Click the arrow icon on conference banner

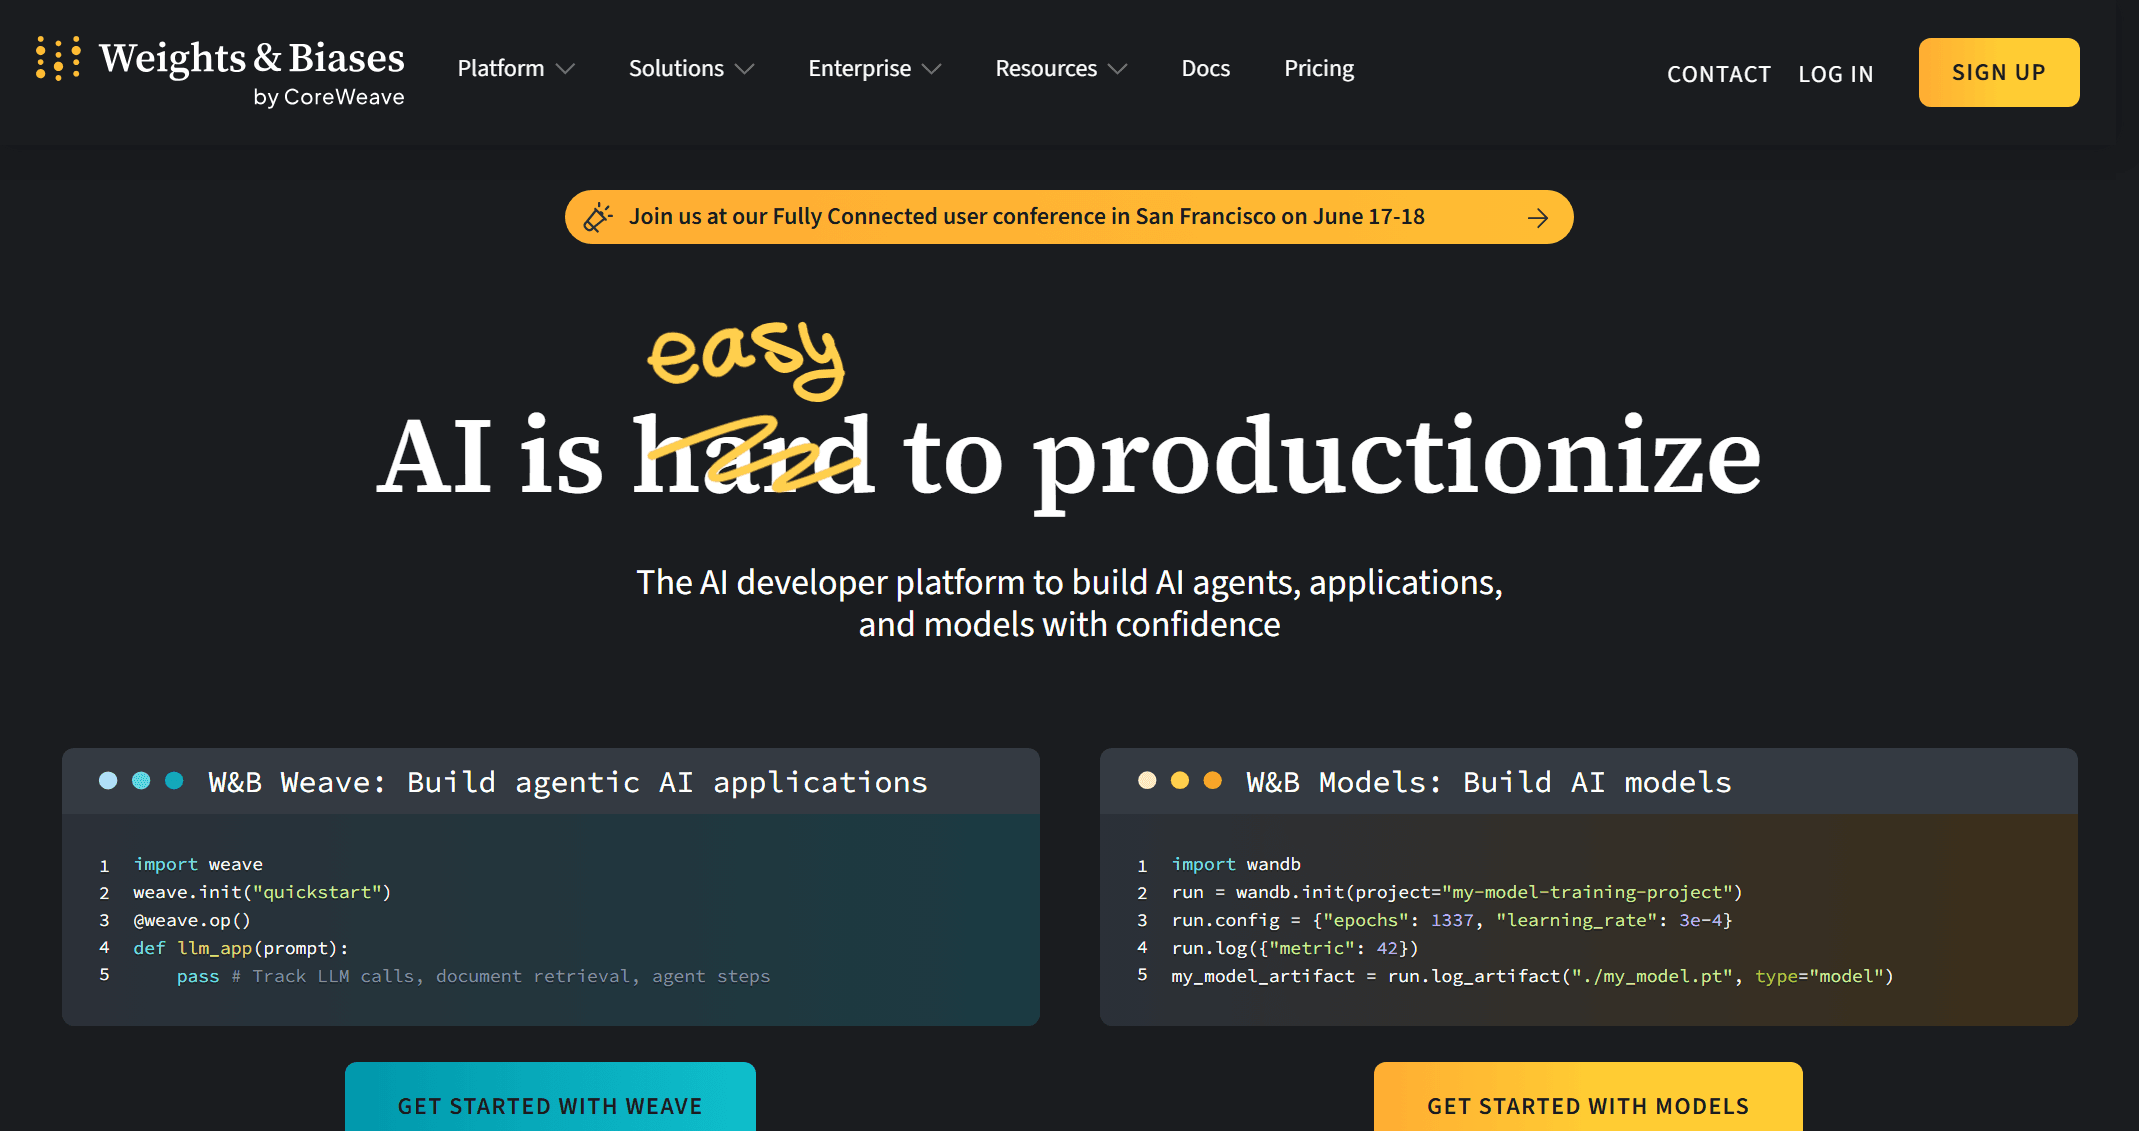pyautogui.click(x=1538, y=218)
